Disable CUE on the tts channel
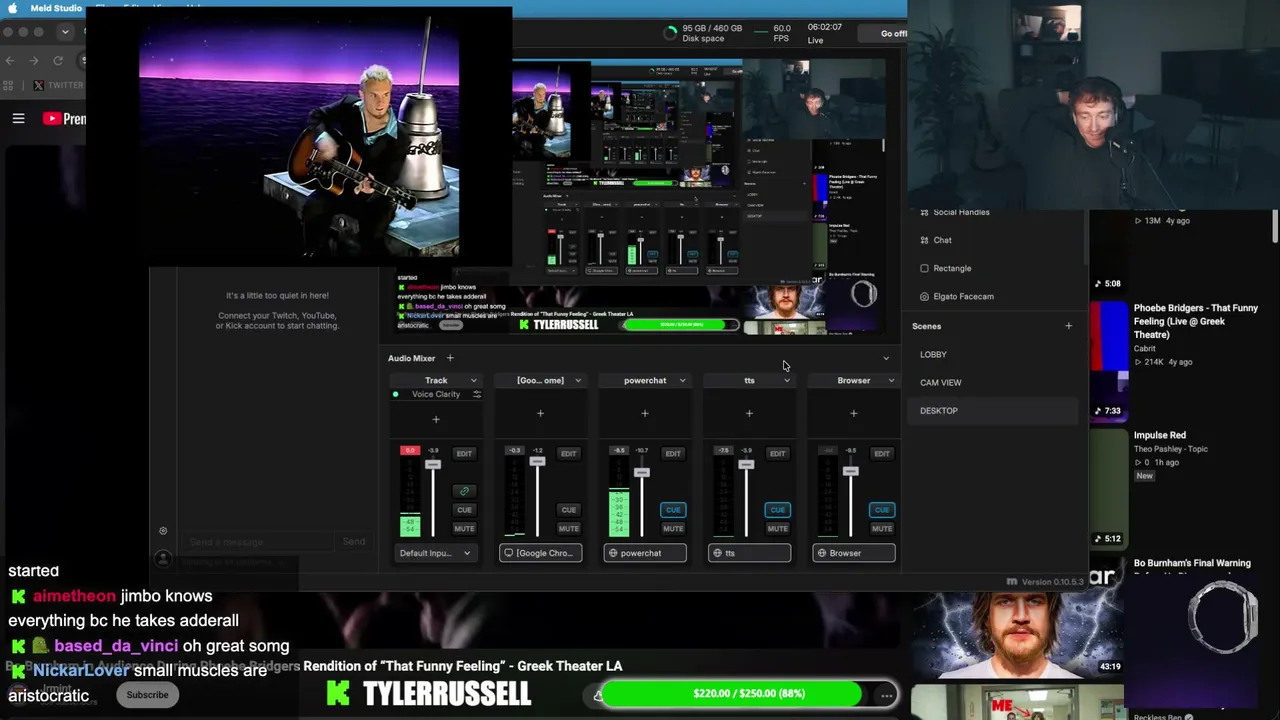The width and height of the screenshot is (1280, 720). (777, 510)
